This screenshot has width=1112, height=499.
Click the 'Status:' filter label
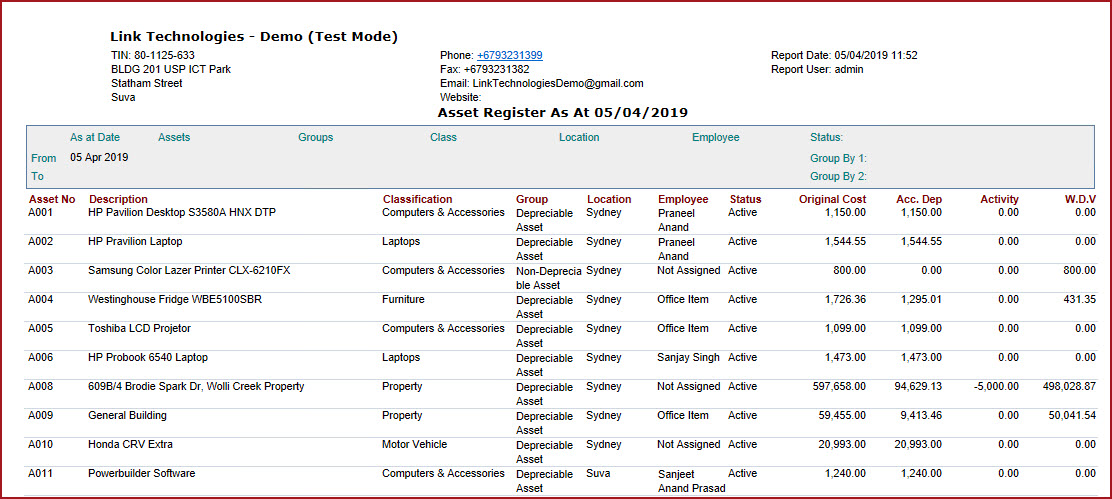827,138
